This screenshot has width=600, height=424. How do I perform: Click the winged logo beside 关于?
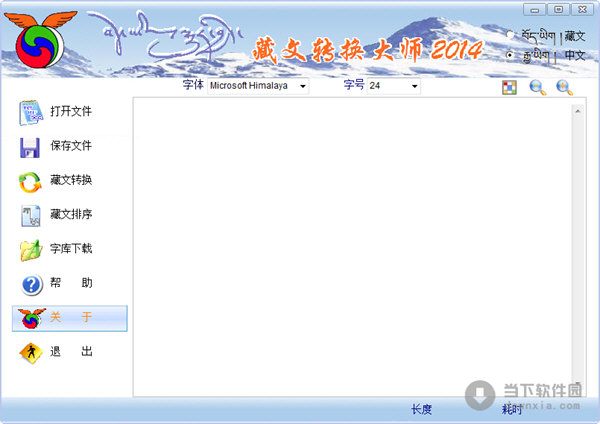(31, 318)
